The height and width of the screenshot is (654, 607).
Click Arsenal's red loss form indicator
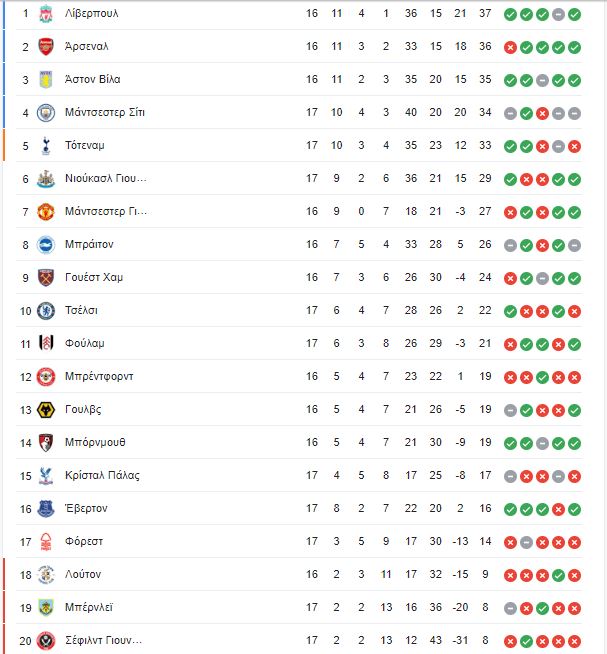pyautogui.click(x=510, y=48)
